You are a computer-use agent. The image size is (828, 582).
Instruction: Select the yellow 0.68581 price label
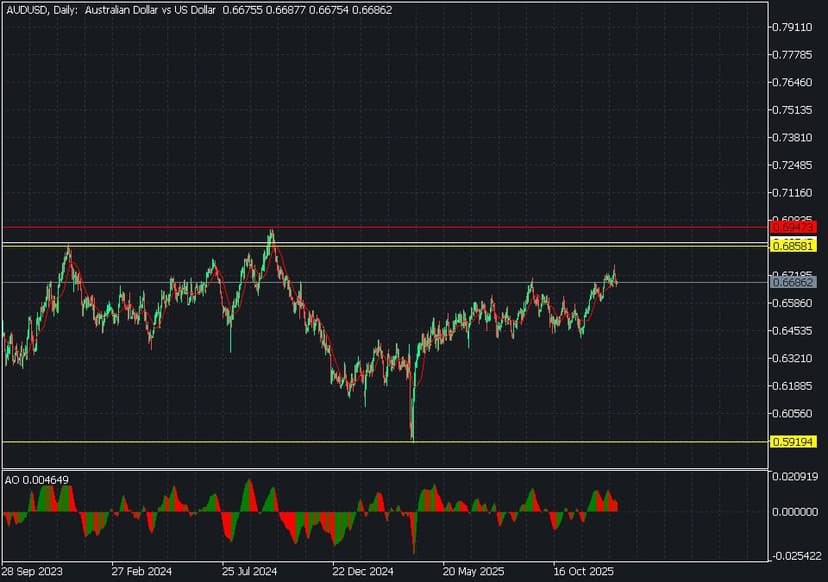tap(794, 245)
